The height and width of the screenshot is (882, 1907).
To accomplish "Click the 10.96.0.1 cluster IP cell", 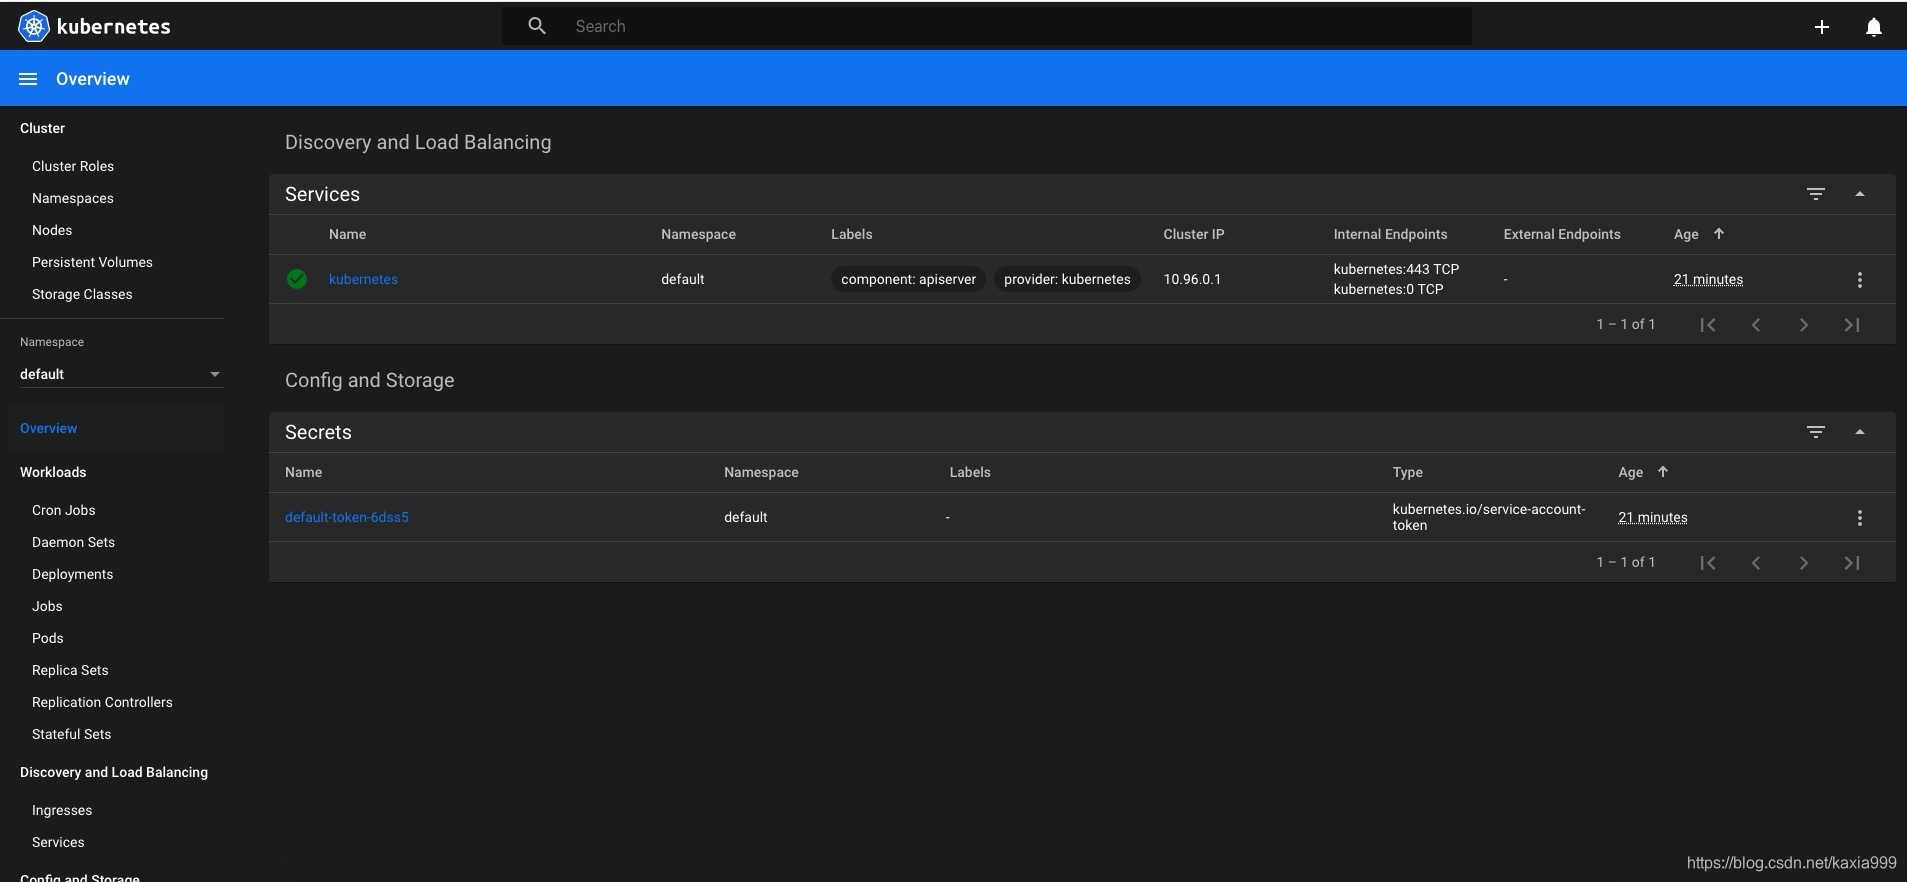I will [1192, 279].
